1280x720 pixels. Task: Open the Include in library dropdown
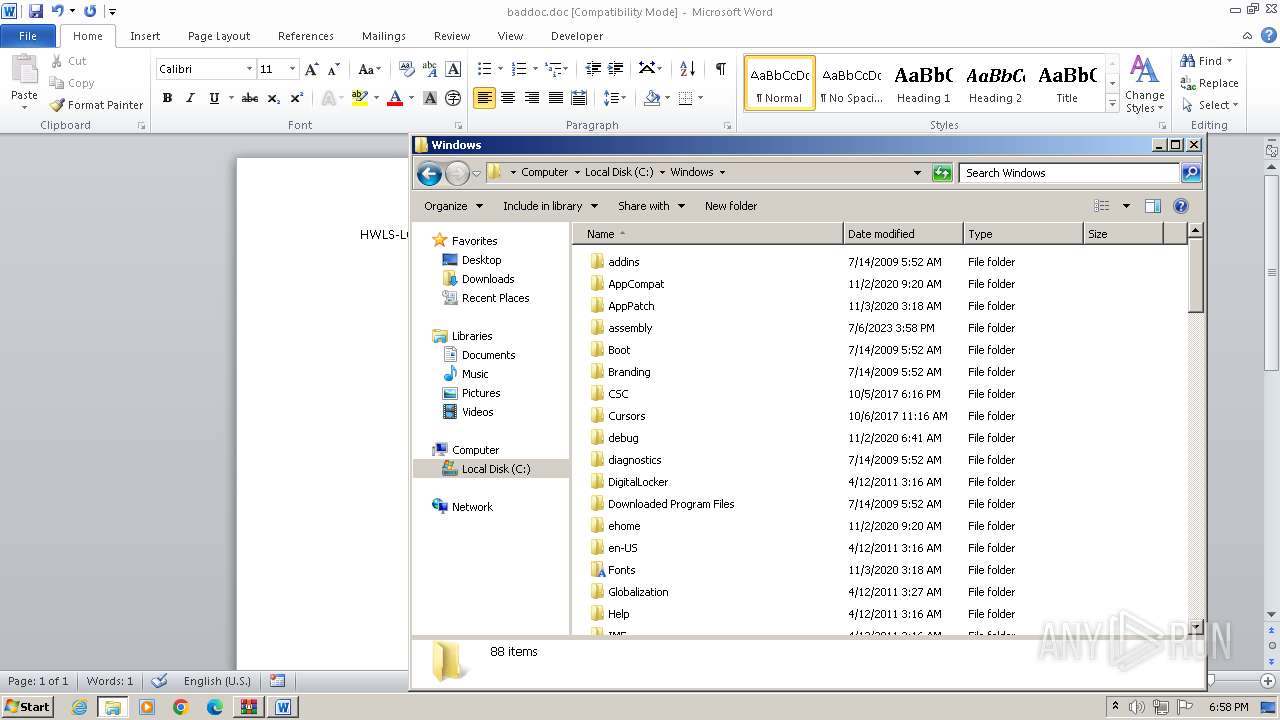click(550, 206)
